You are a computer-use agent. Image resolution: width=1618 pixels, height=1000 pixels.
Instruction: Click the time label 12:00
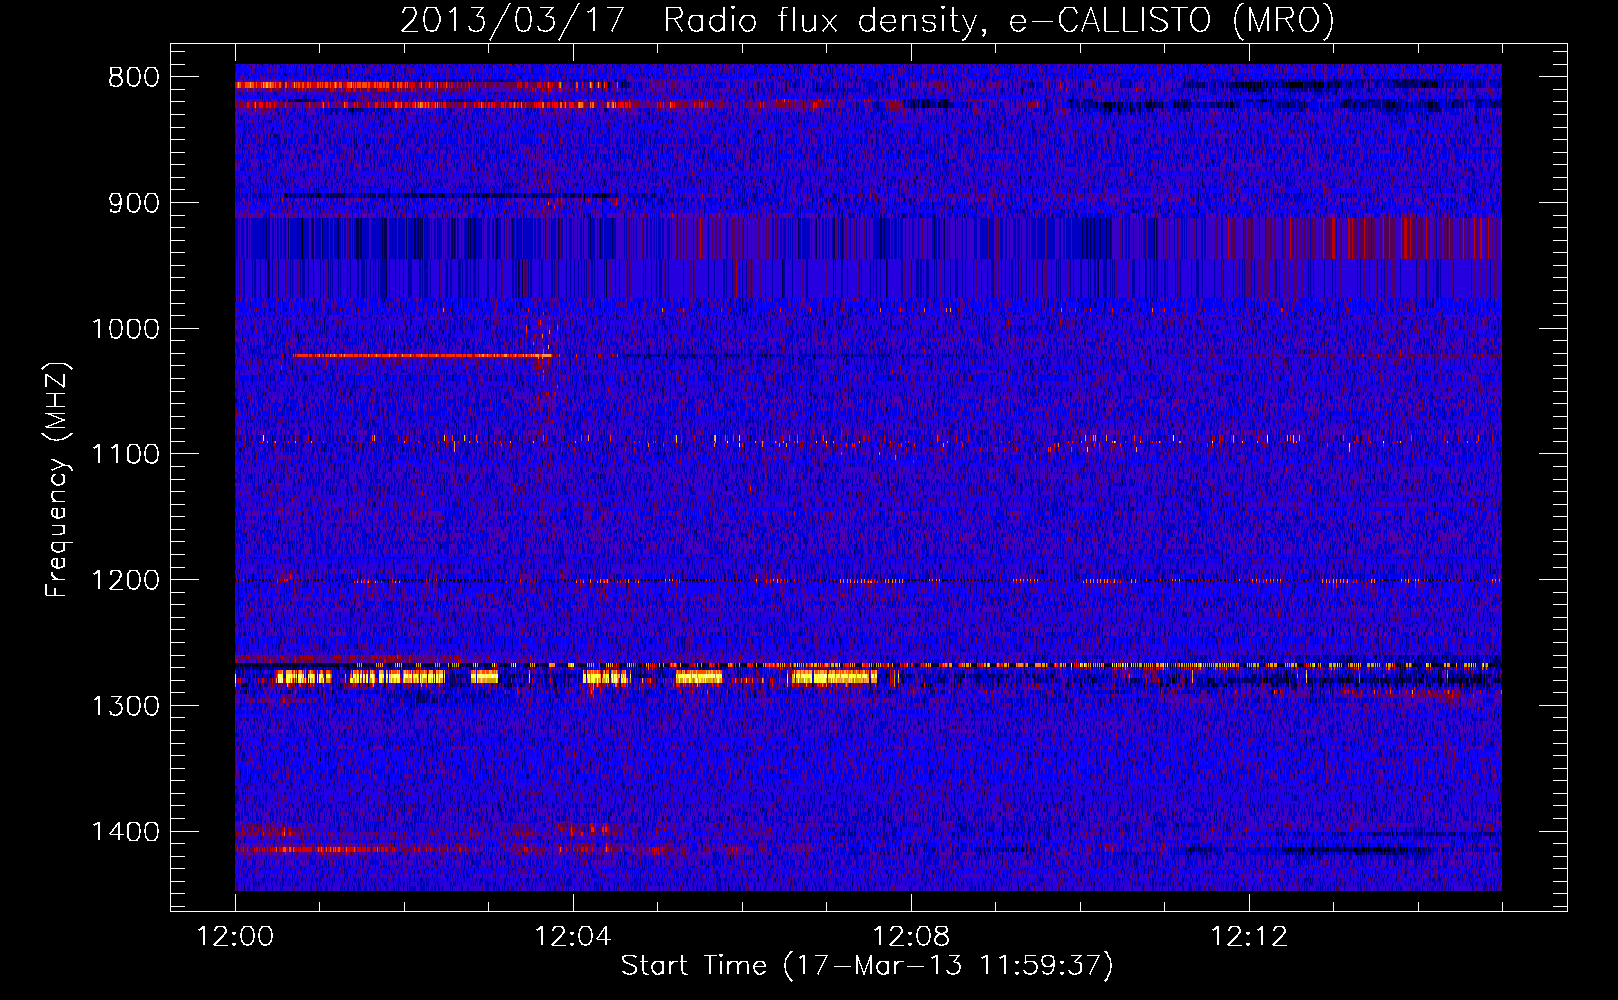[x=235, y=937]
